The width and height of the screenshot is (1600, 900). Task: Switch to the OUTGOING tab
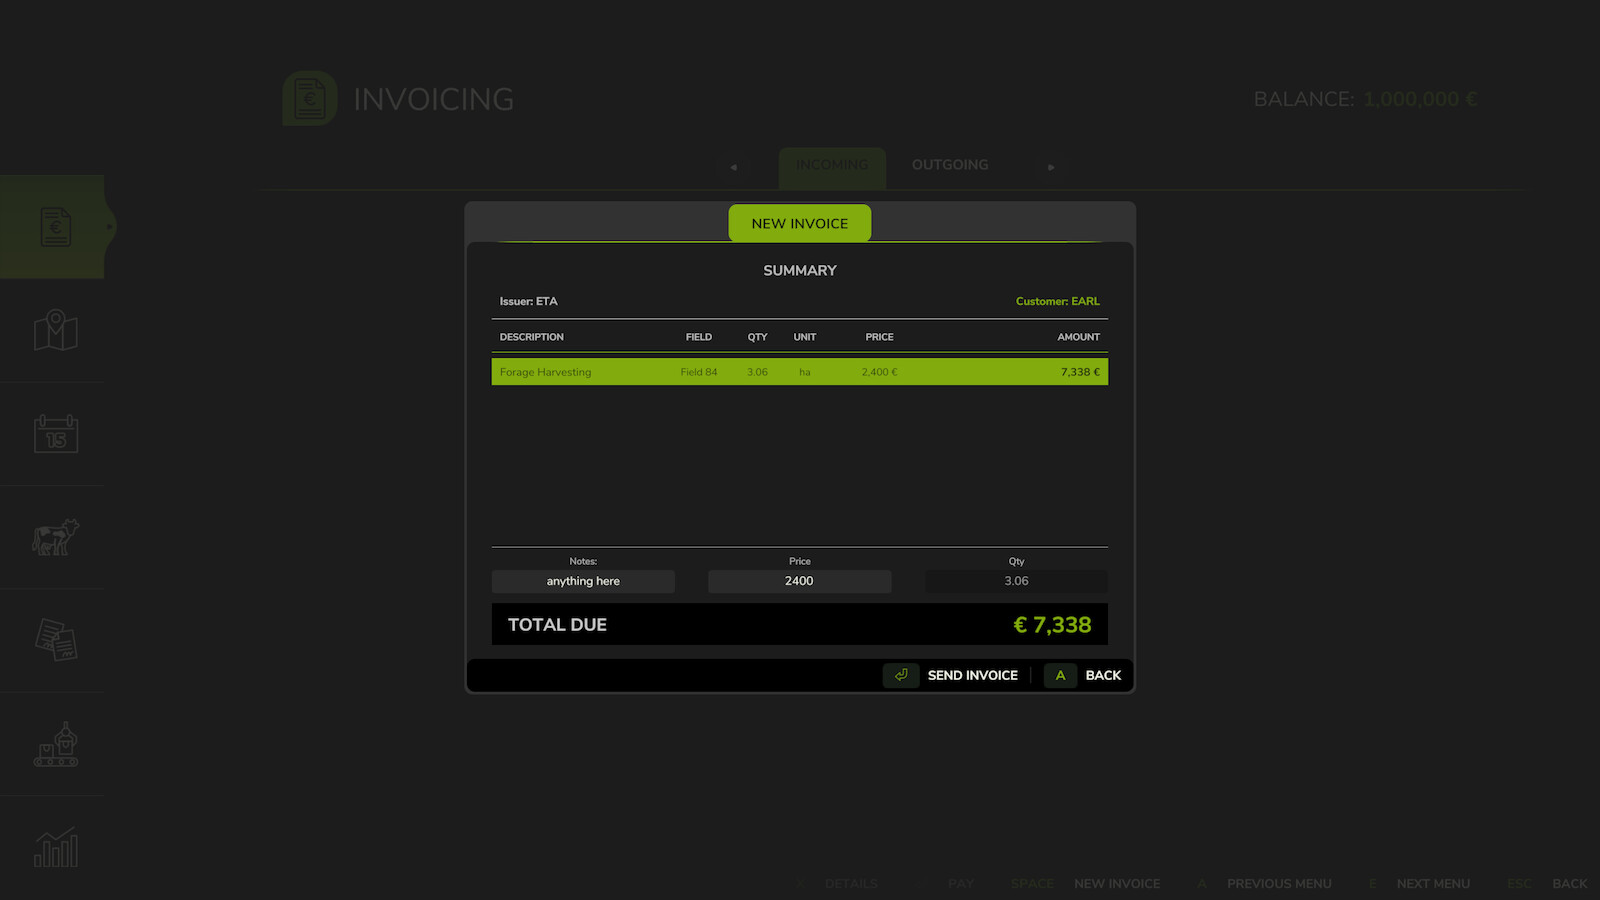(949, 165)
